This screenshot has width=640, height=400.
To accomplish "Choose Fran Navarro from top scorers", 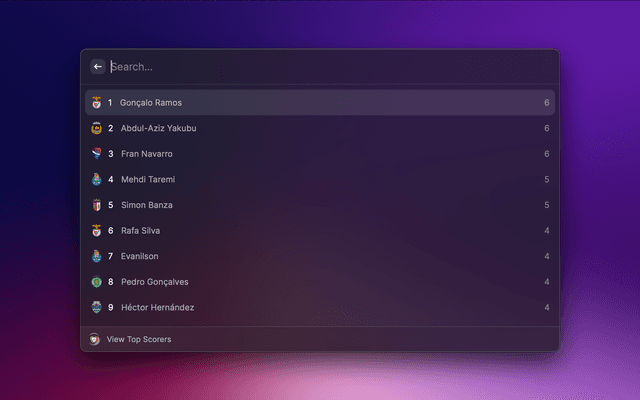I will click(320, 154).
